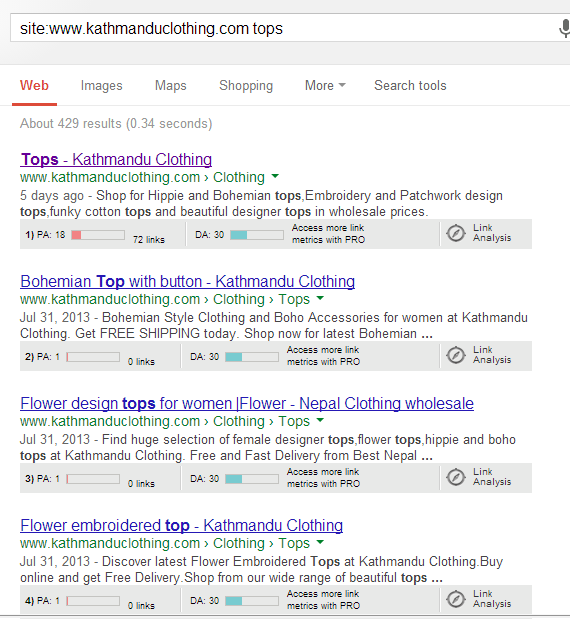Expand green arrow under Flower embroidered top result
The image size is (570, 630).
point(320,542)
